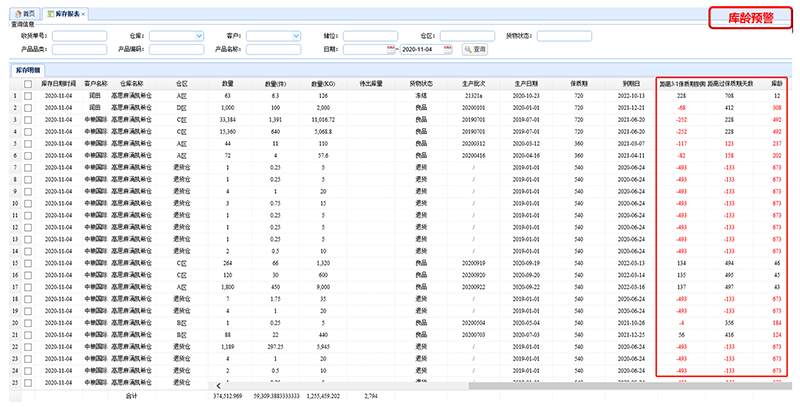Click the 产品编码 input field
This screenshot has height=408, width=800.
177,49
